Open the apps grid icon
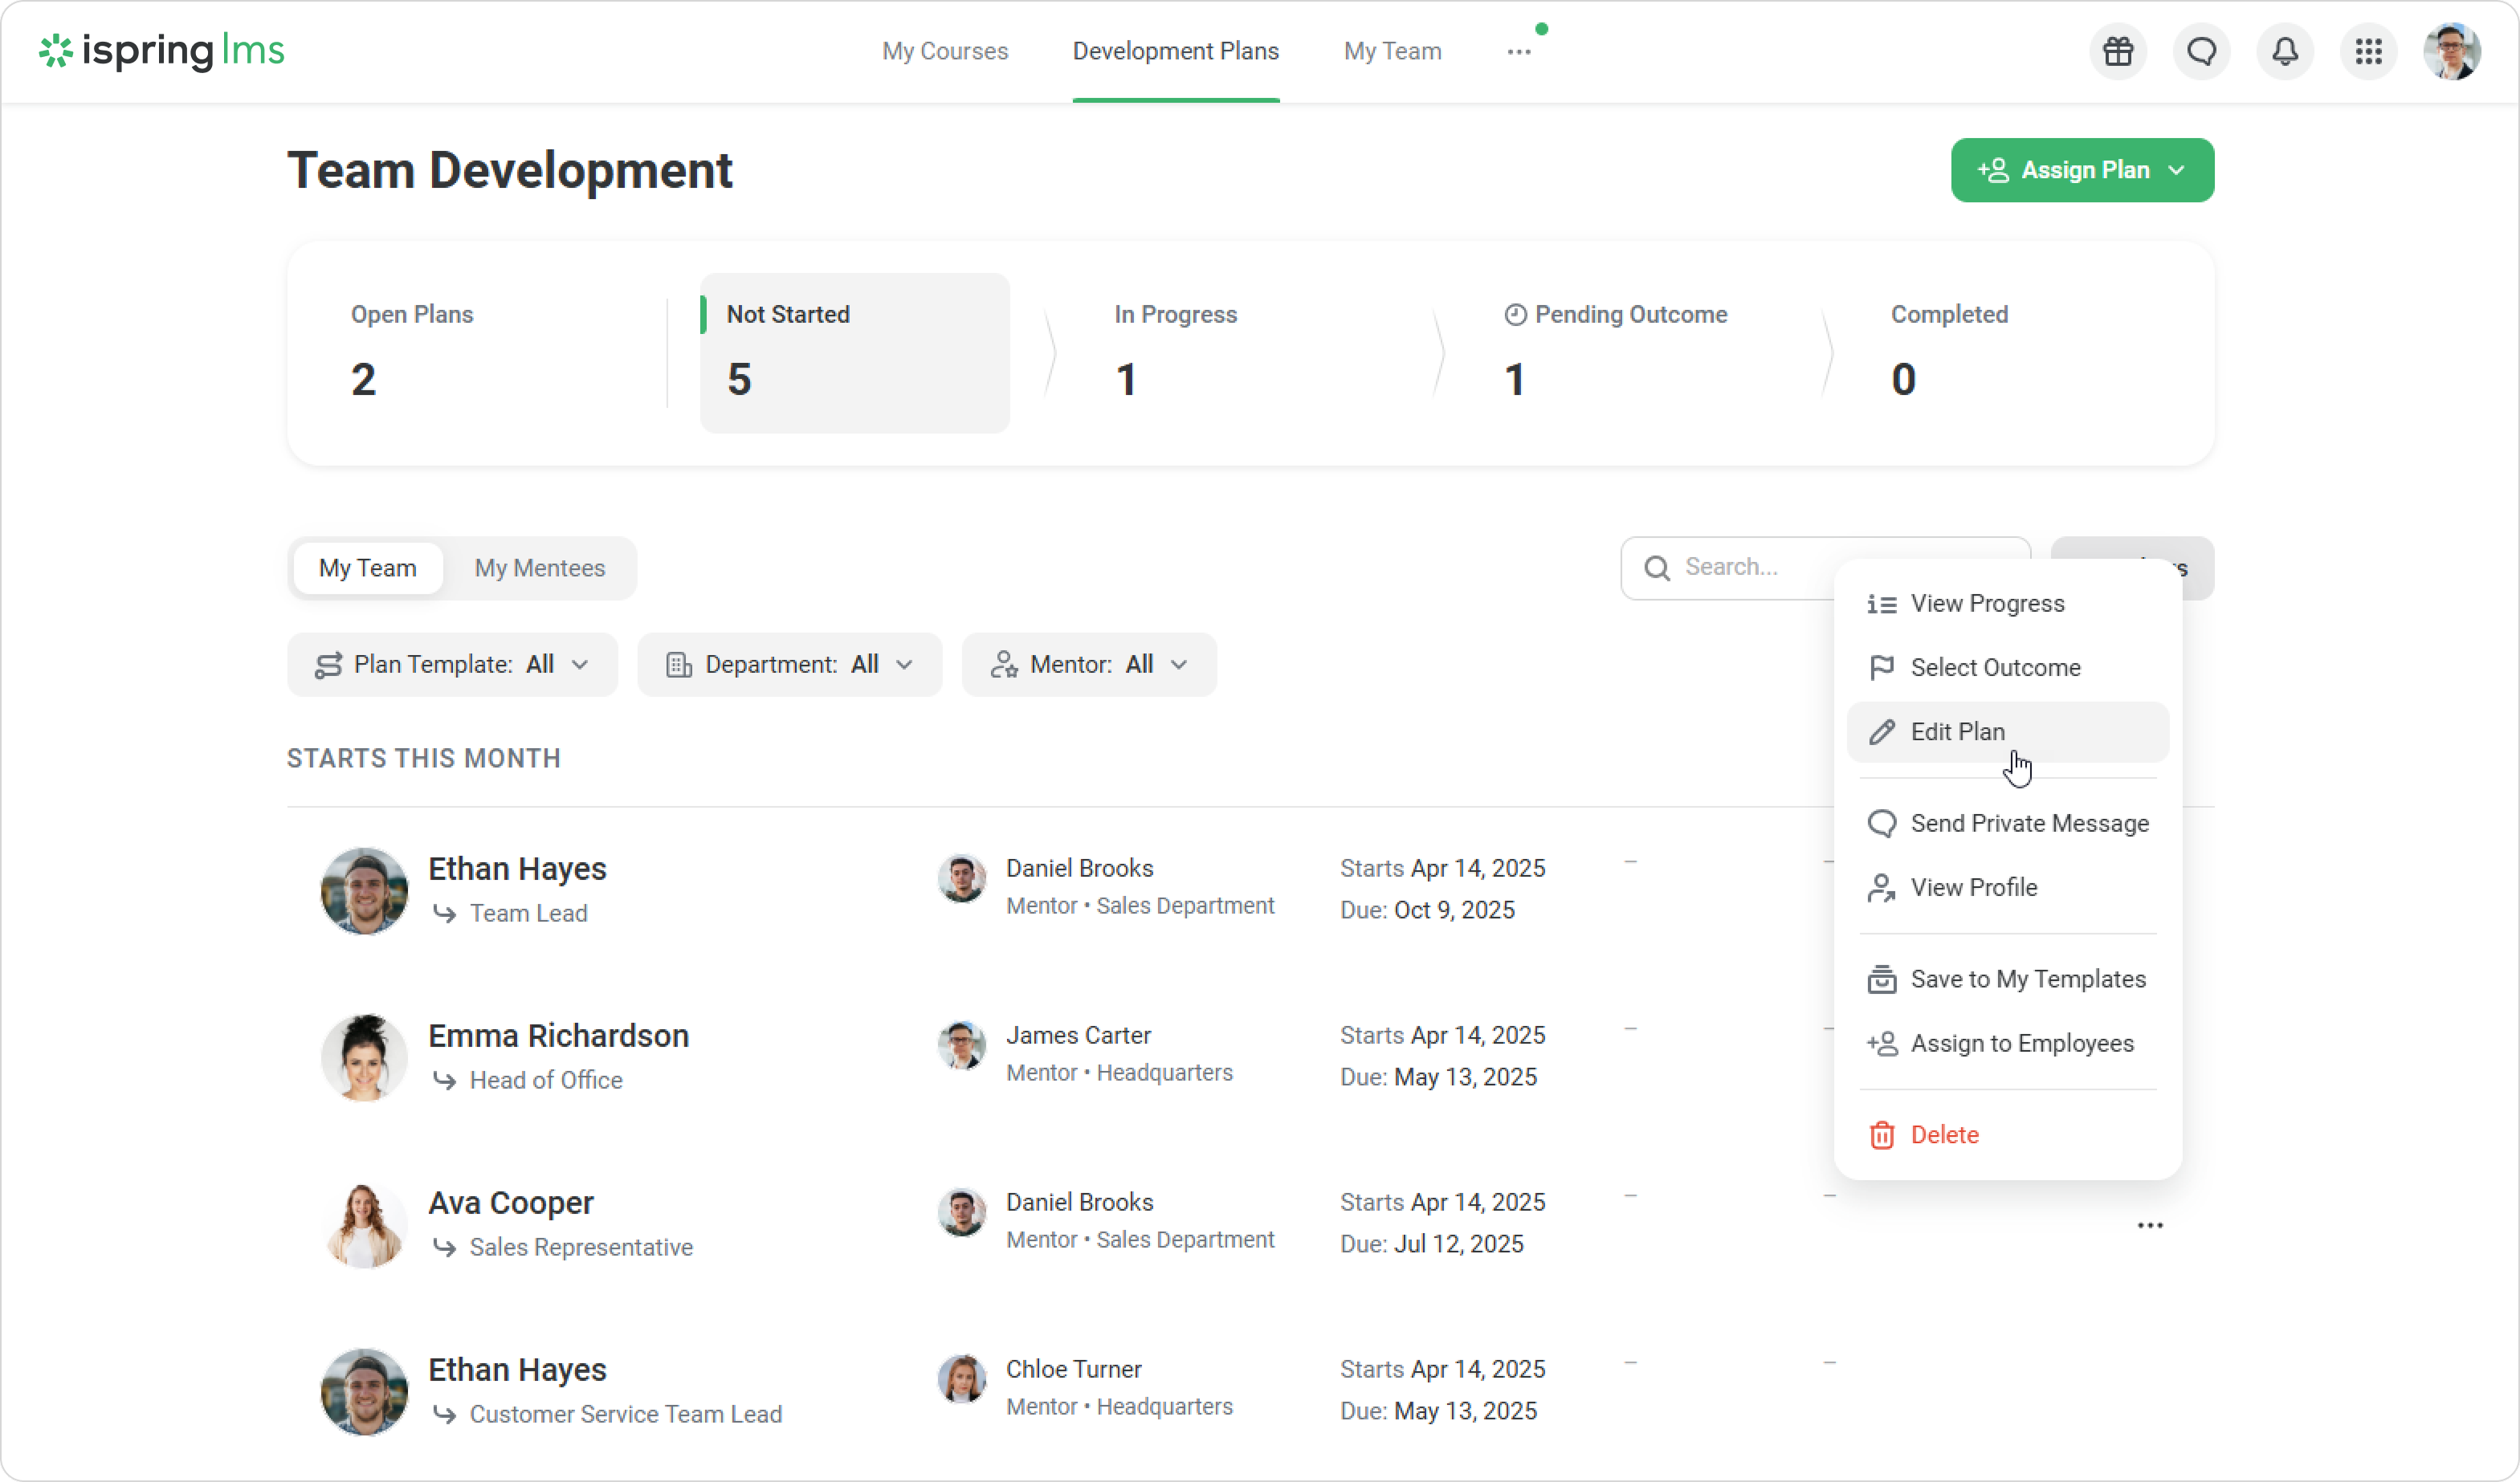Viewport: 2520px width, 1482px height. coord(2368,51)
